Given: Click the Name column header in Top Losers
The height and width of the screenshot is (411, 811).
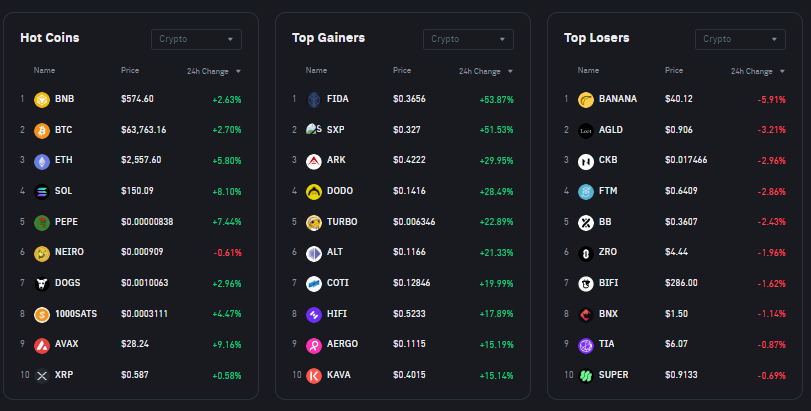Looking at the screenshot, I should pyautogui.click(x=589, y=70).
